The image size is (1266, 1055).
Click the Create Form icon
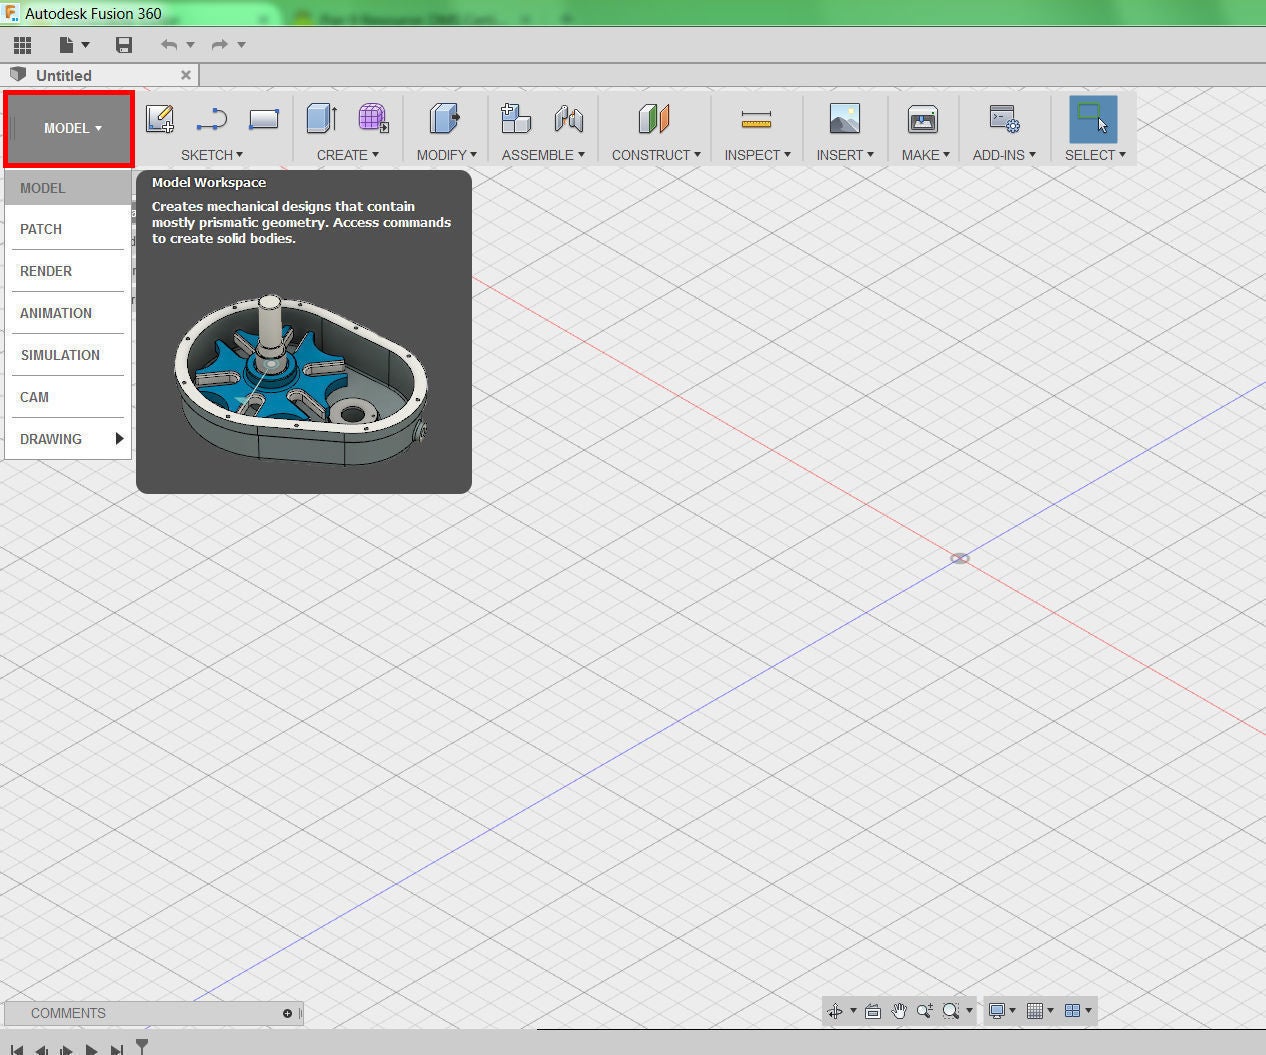click(373, 118)
